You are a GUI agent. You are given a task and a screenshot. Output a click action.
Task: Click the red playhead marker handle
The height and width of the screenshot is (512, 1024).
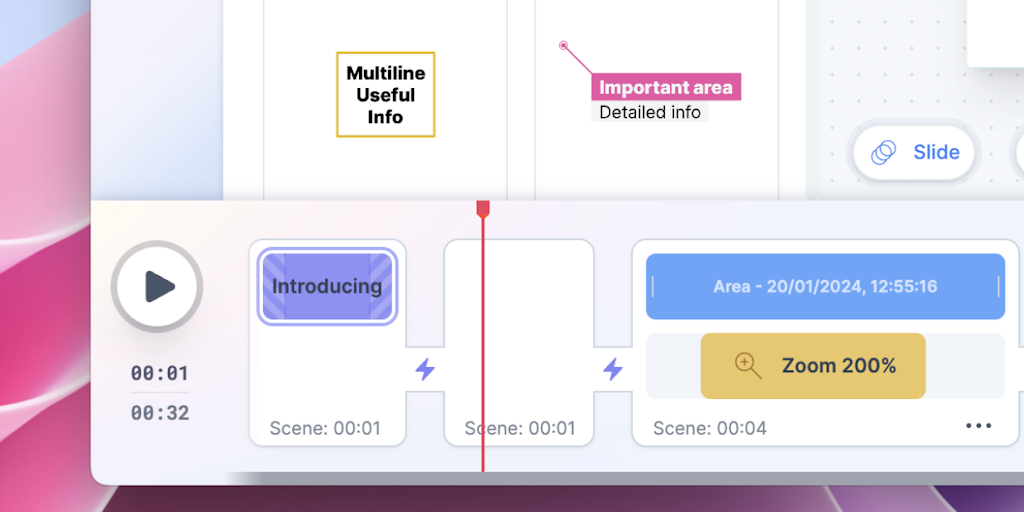(x=483, y=208)
